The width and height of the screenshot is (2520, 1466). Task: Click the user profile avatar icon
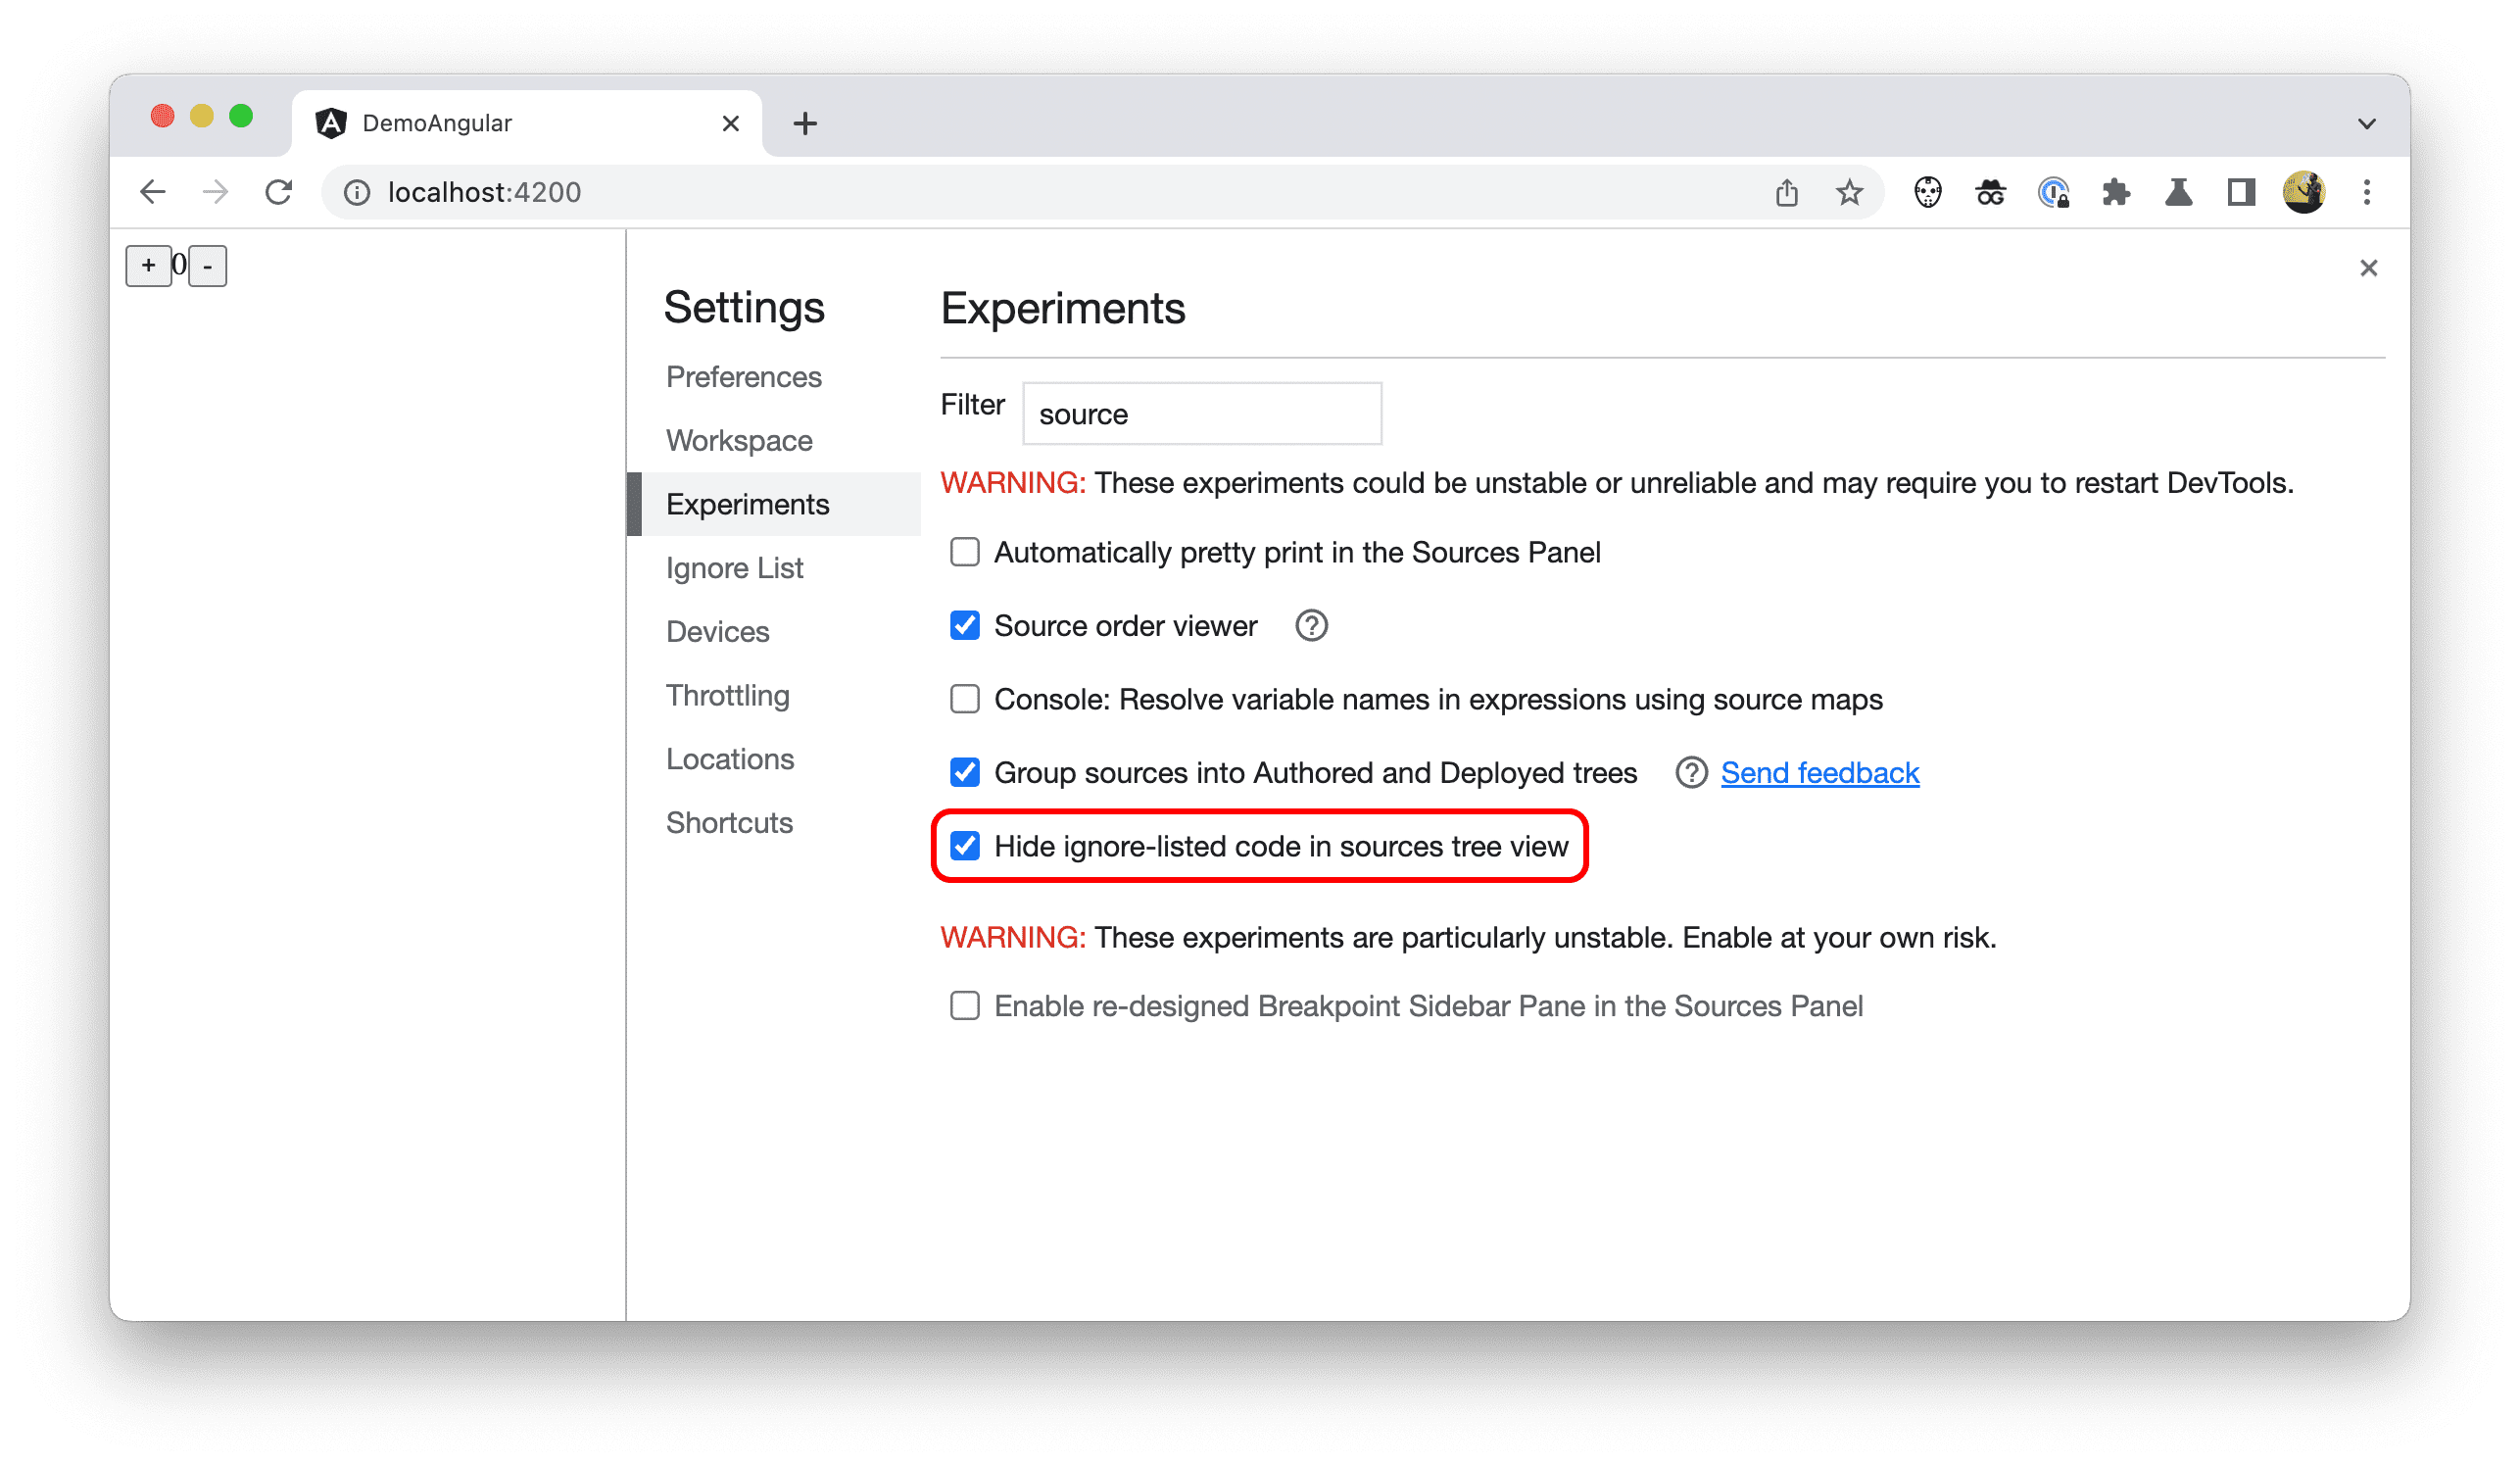tap(2305, 192)
